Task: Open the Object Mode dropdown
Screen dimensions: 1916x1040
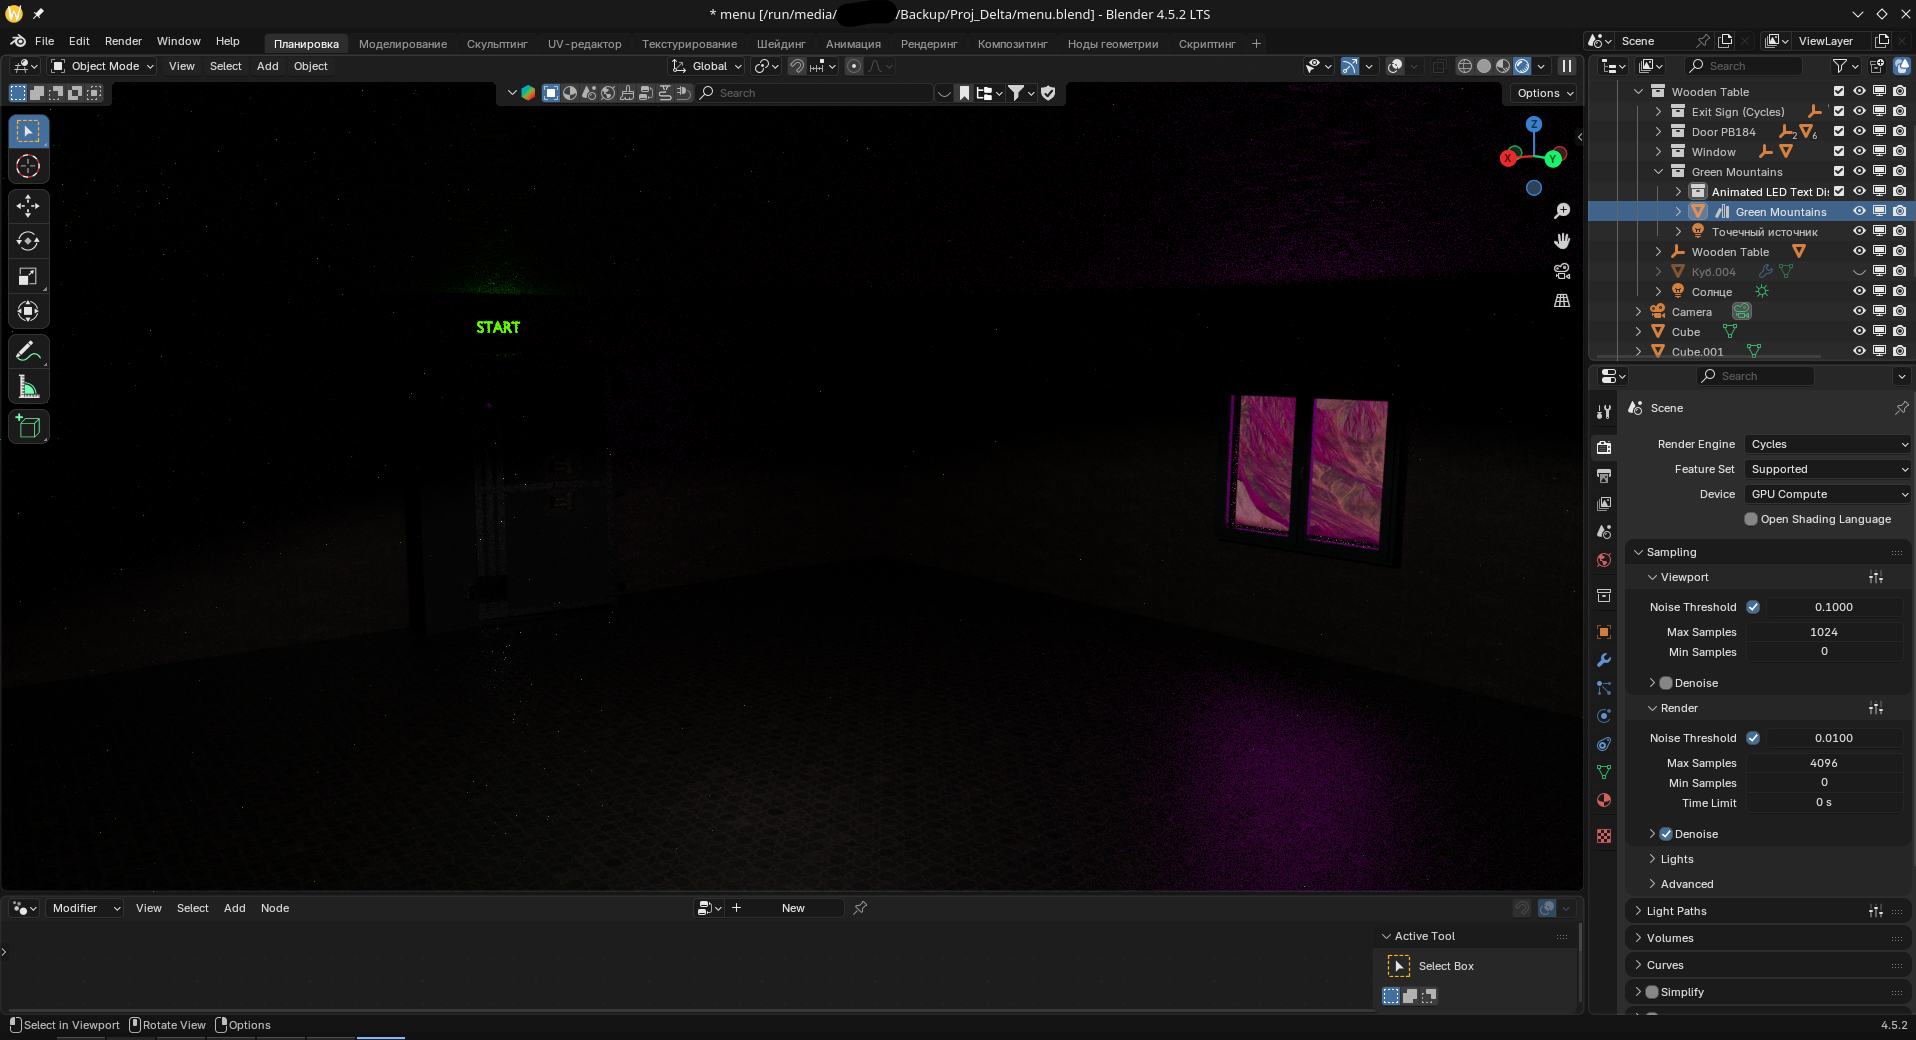Action: (x=103, y=66)
